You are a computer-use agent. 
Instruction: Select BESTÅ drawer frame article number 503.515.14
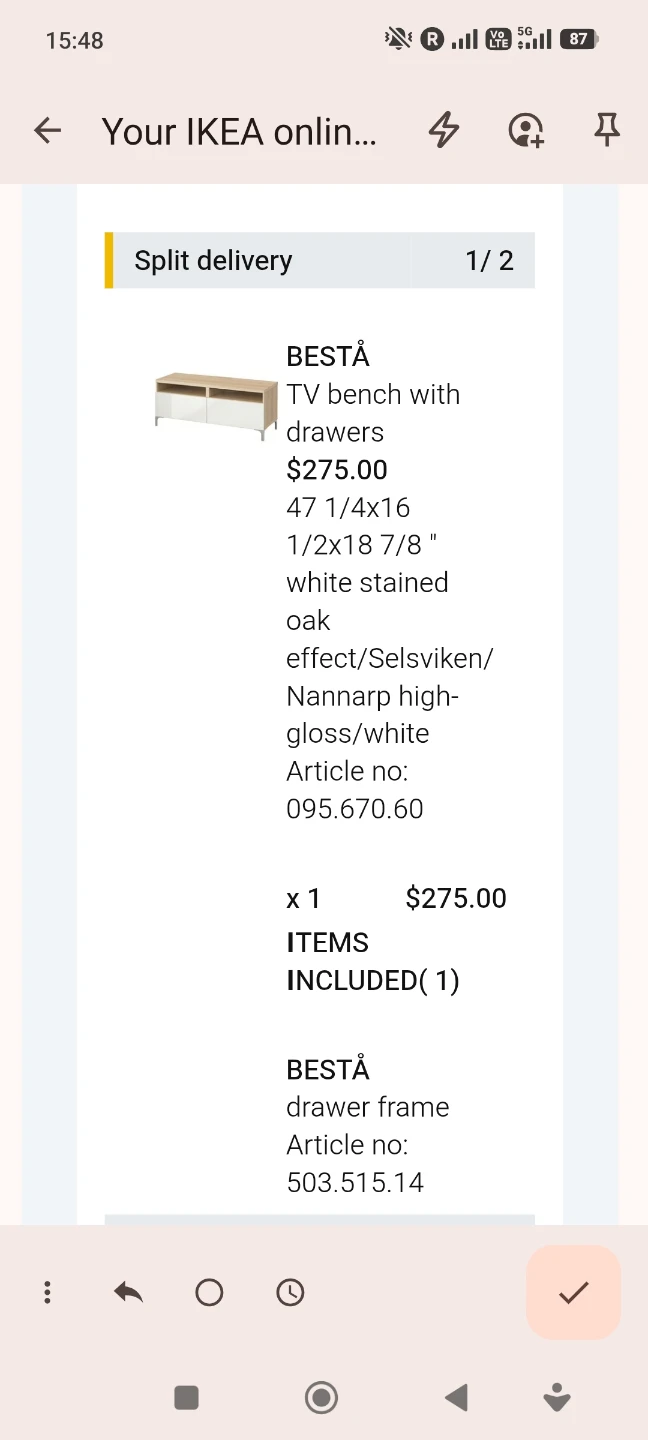[355, 1182]
